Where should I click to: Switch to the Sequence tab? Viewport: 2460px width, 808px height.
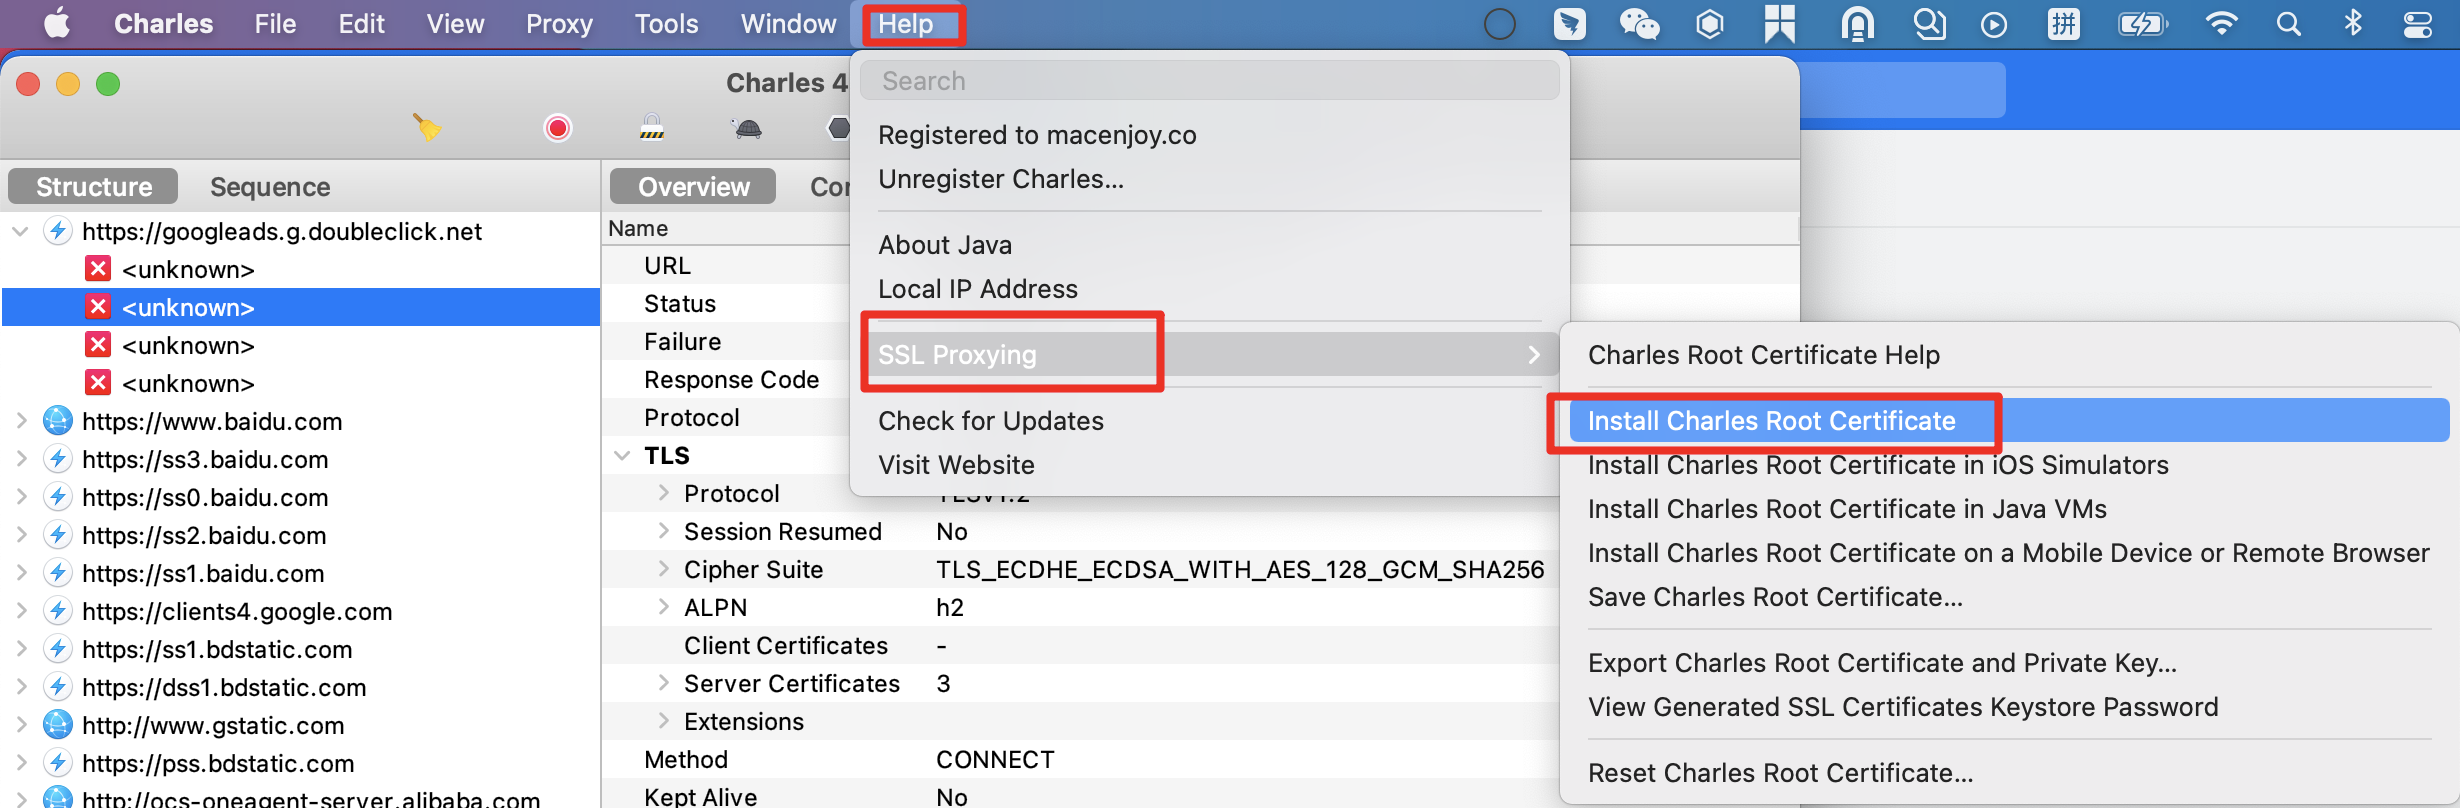(x=270, y=186)
